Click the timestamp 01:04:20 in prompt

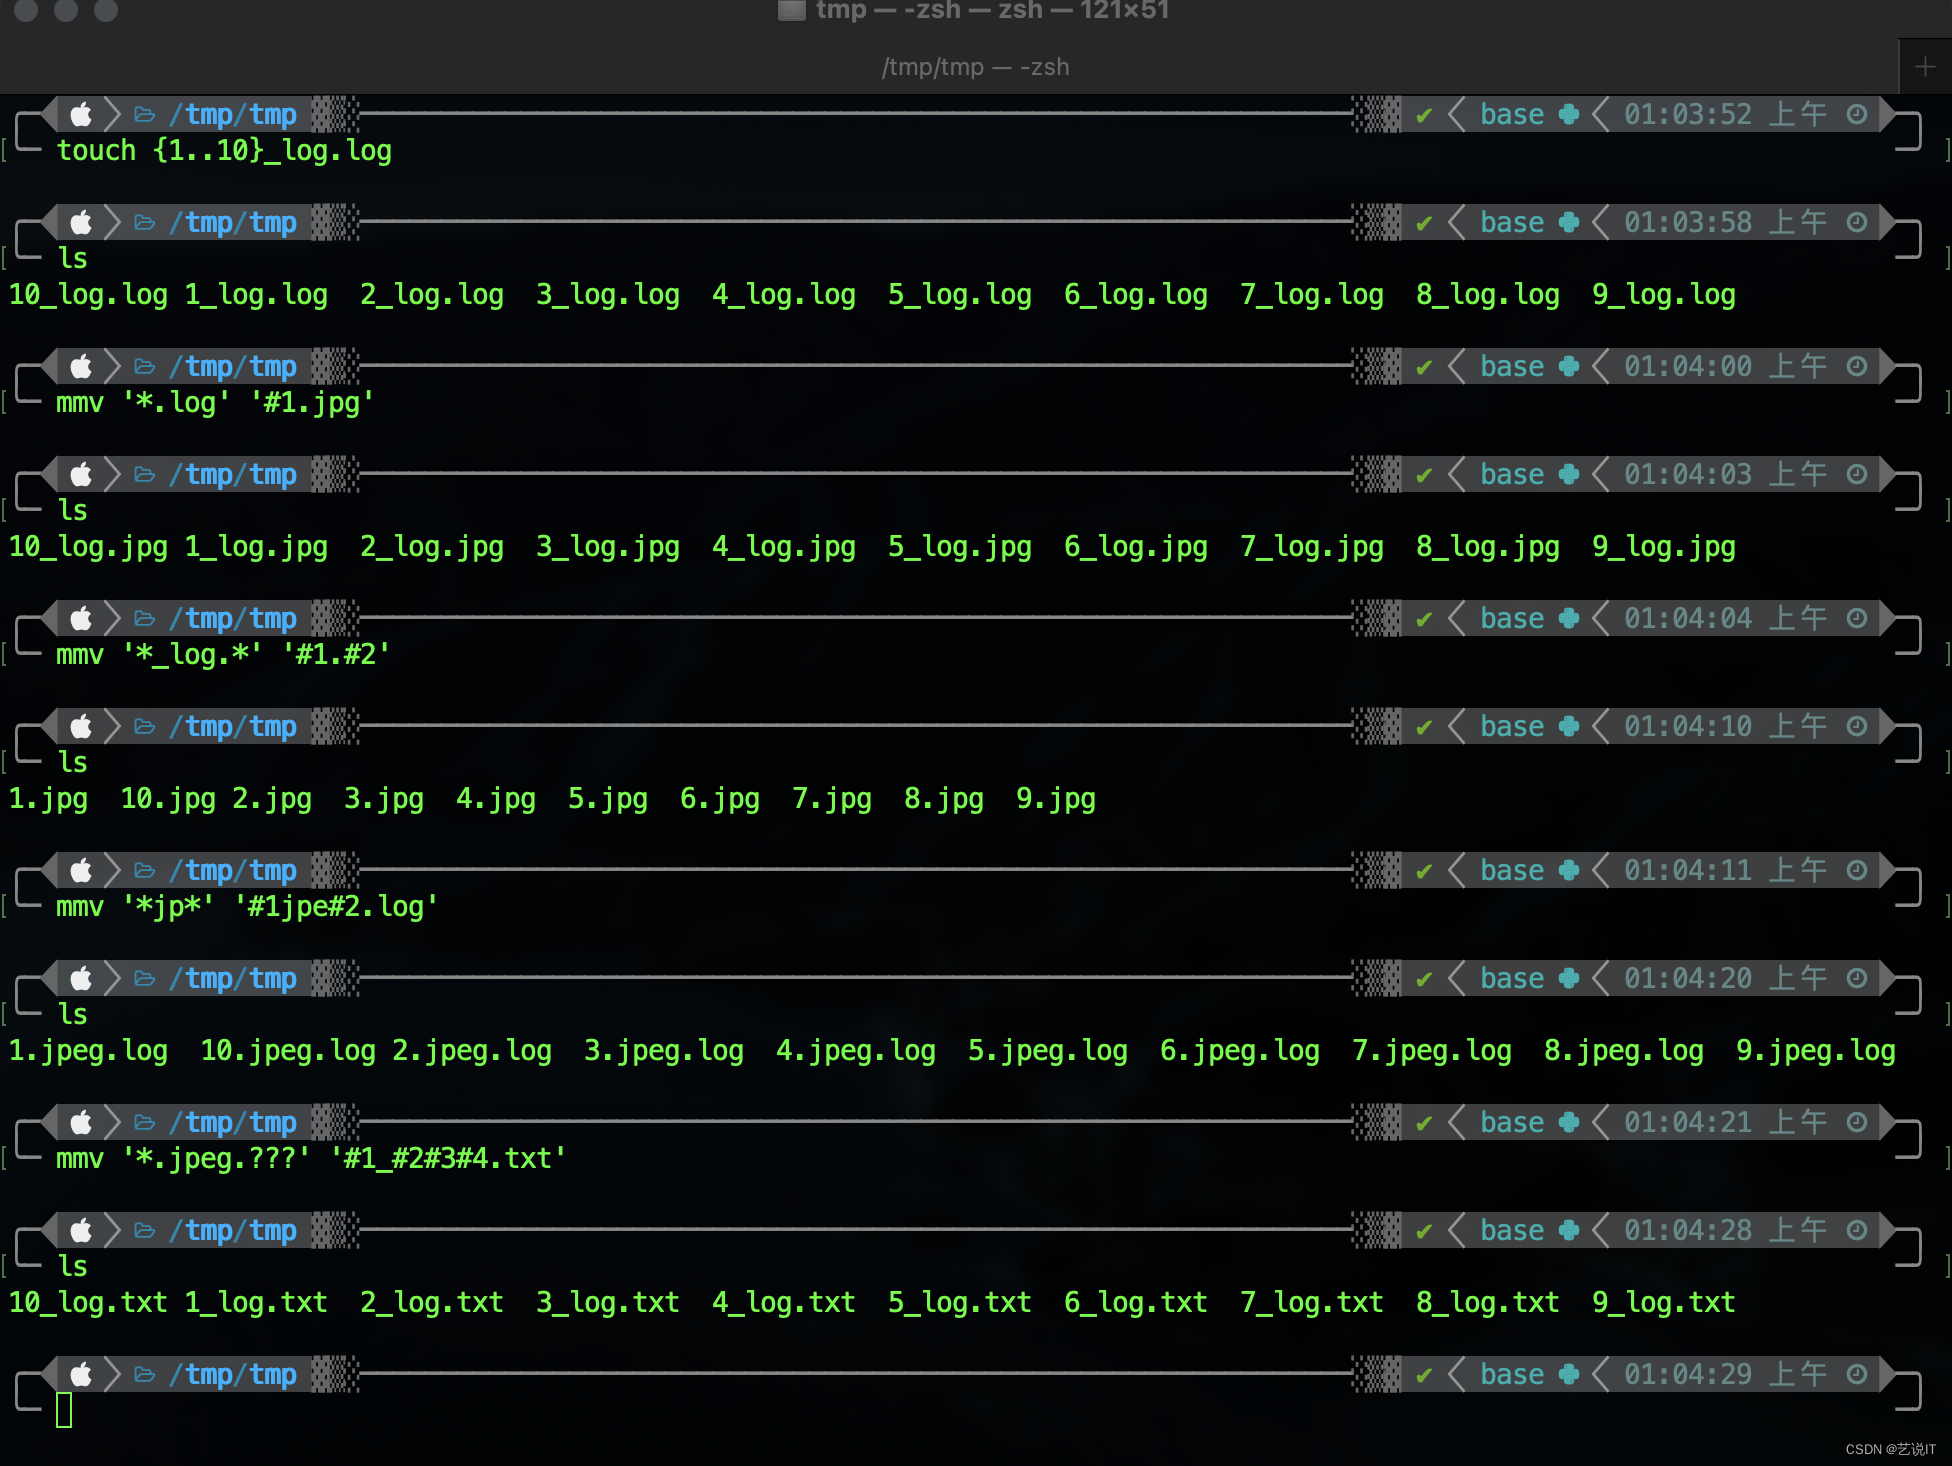pyautogui.click(x=1687, y=979)
